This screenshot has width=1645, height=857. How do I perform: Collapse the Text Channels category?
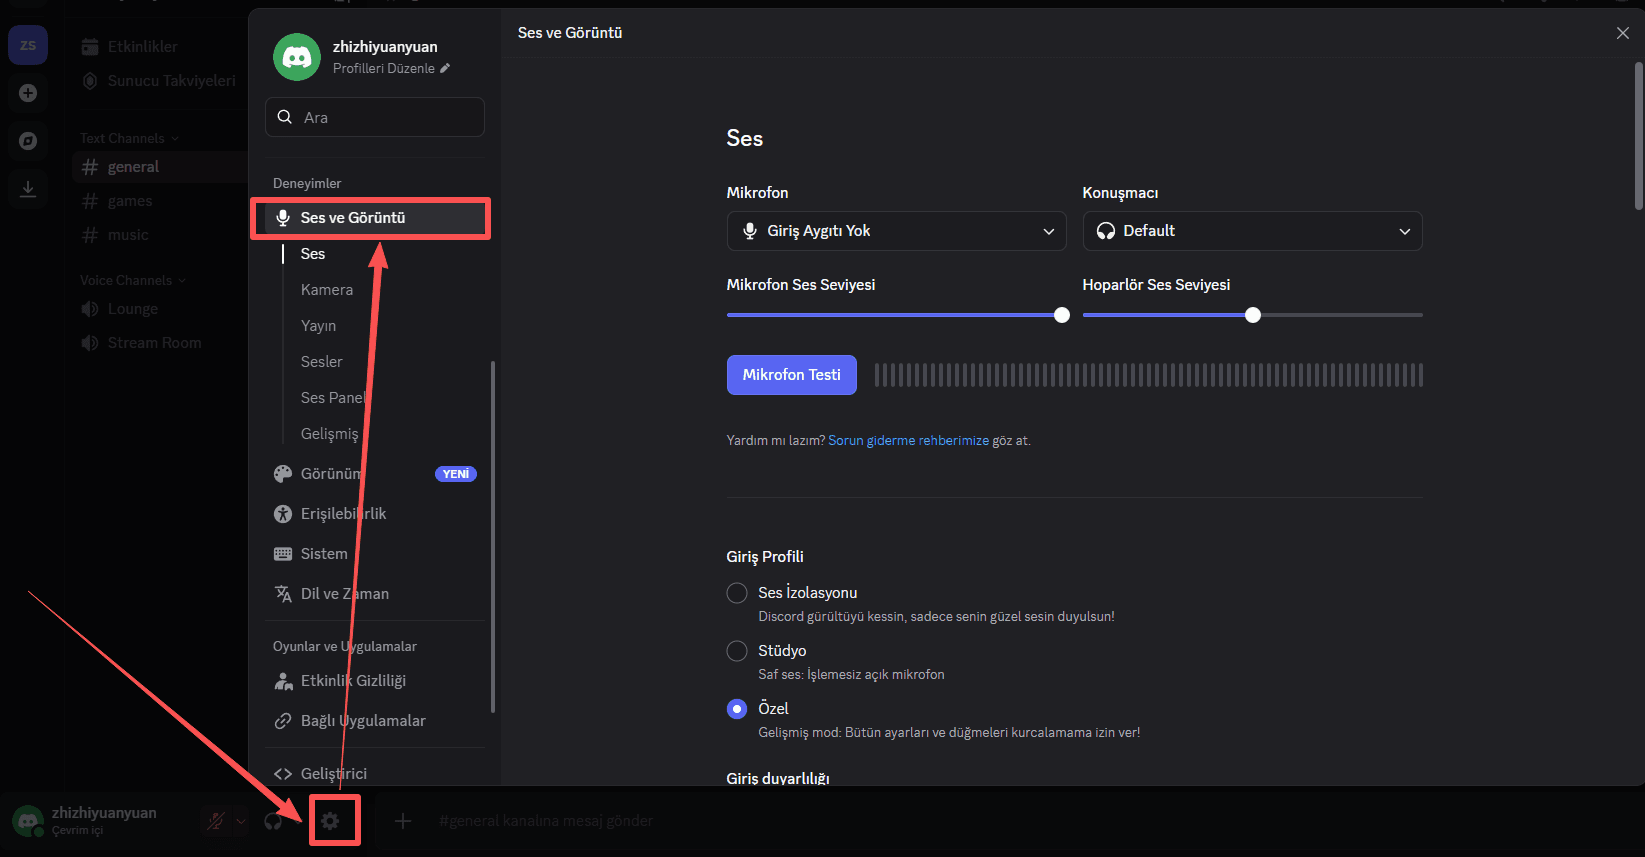coord(129,138)
